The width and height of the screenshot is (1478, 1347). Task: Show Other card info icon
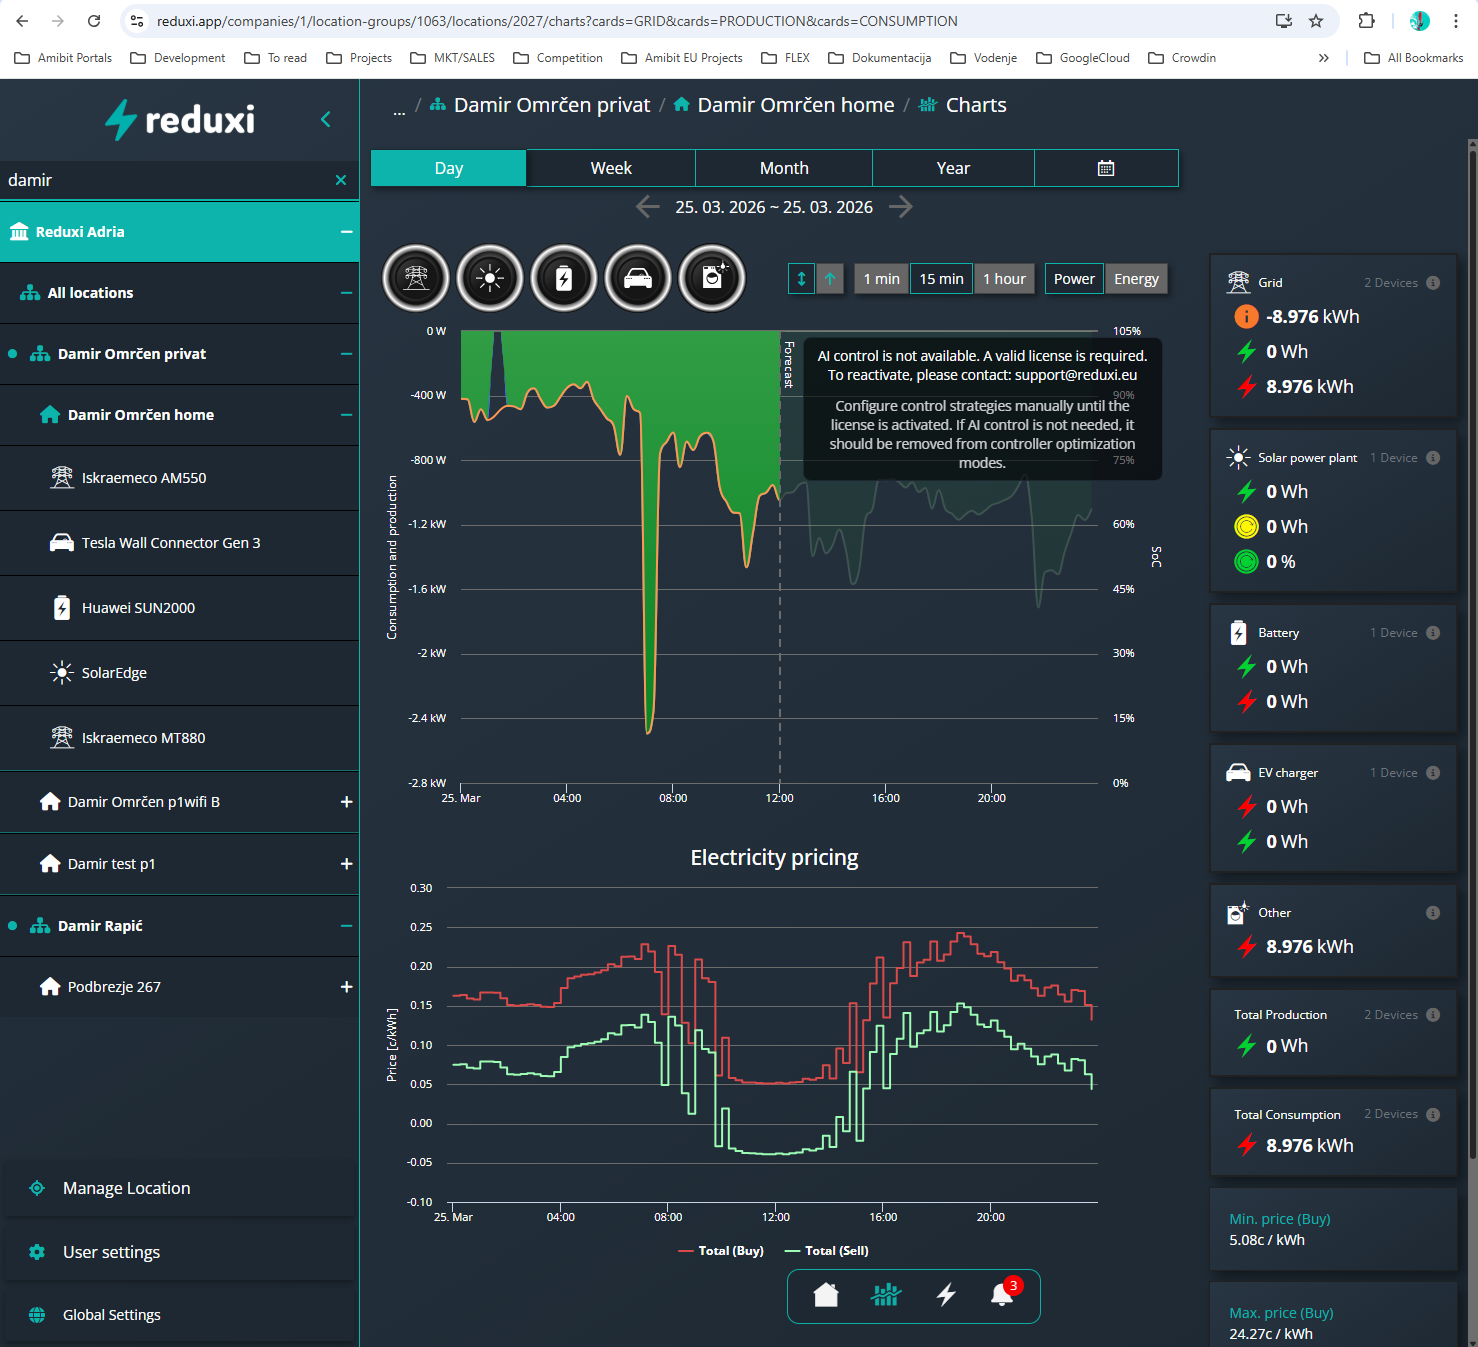click(x=1433, y=913)
